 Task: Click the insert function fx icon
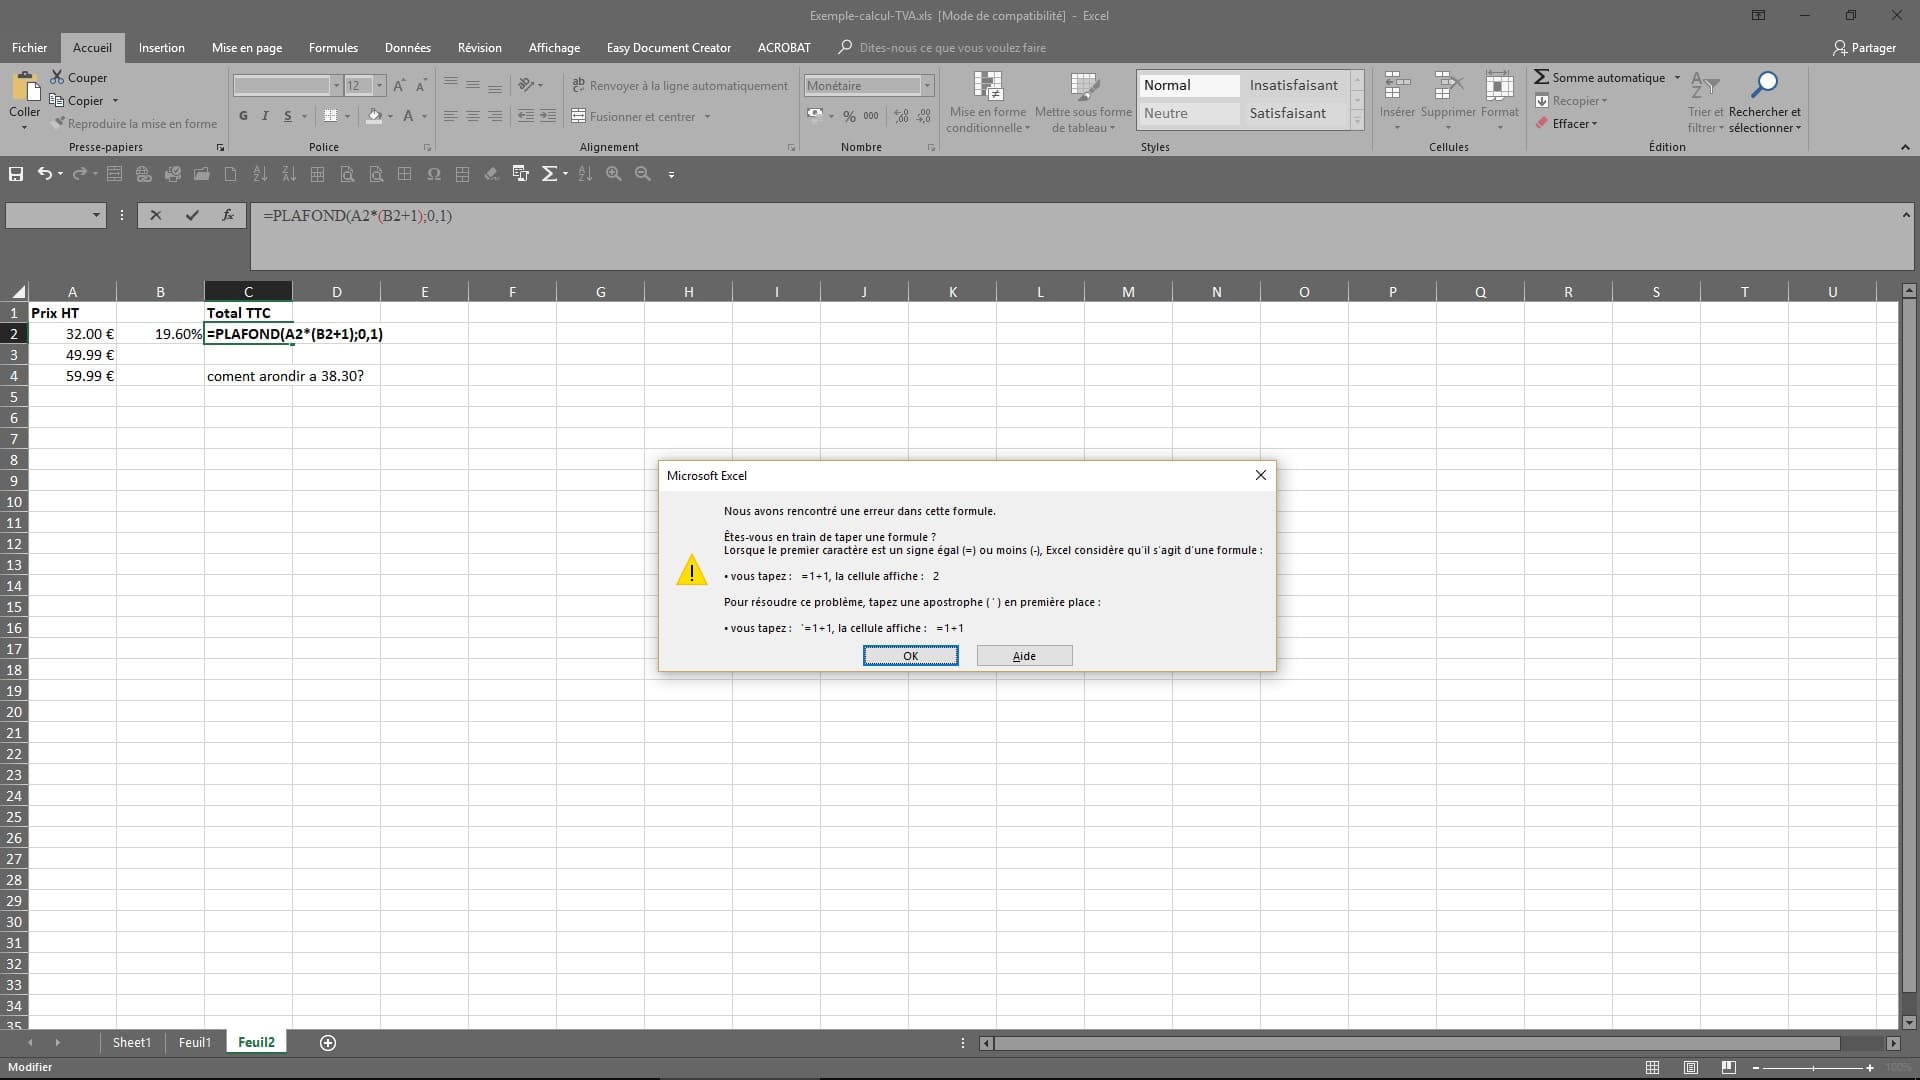click(228, 215)
